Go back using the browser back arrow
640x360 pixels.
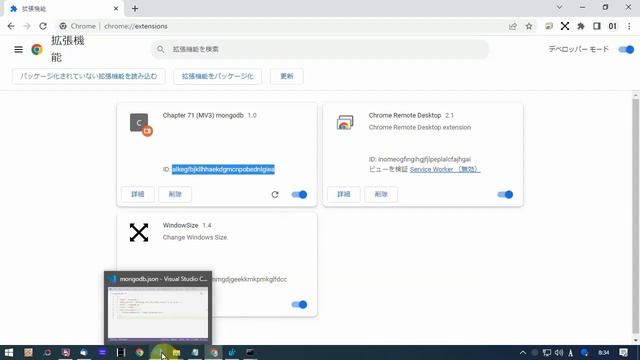tap(11, 26)
